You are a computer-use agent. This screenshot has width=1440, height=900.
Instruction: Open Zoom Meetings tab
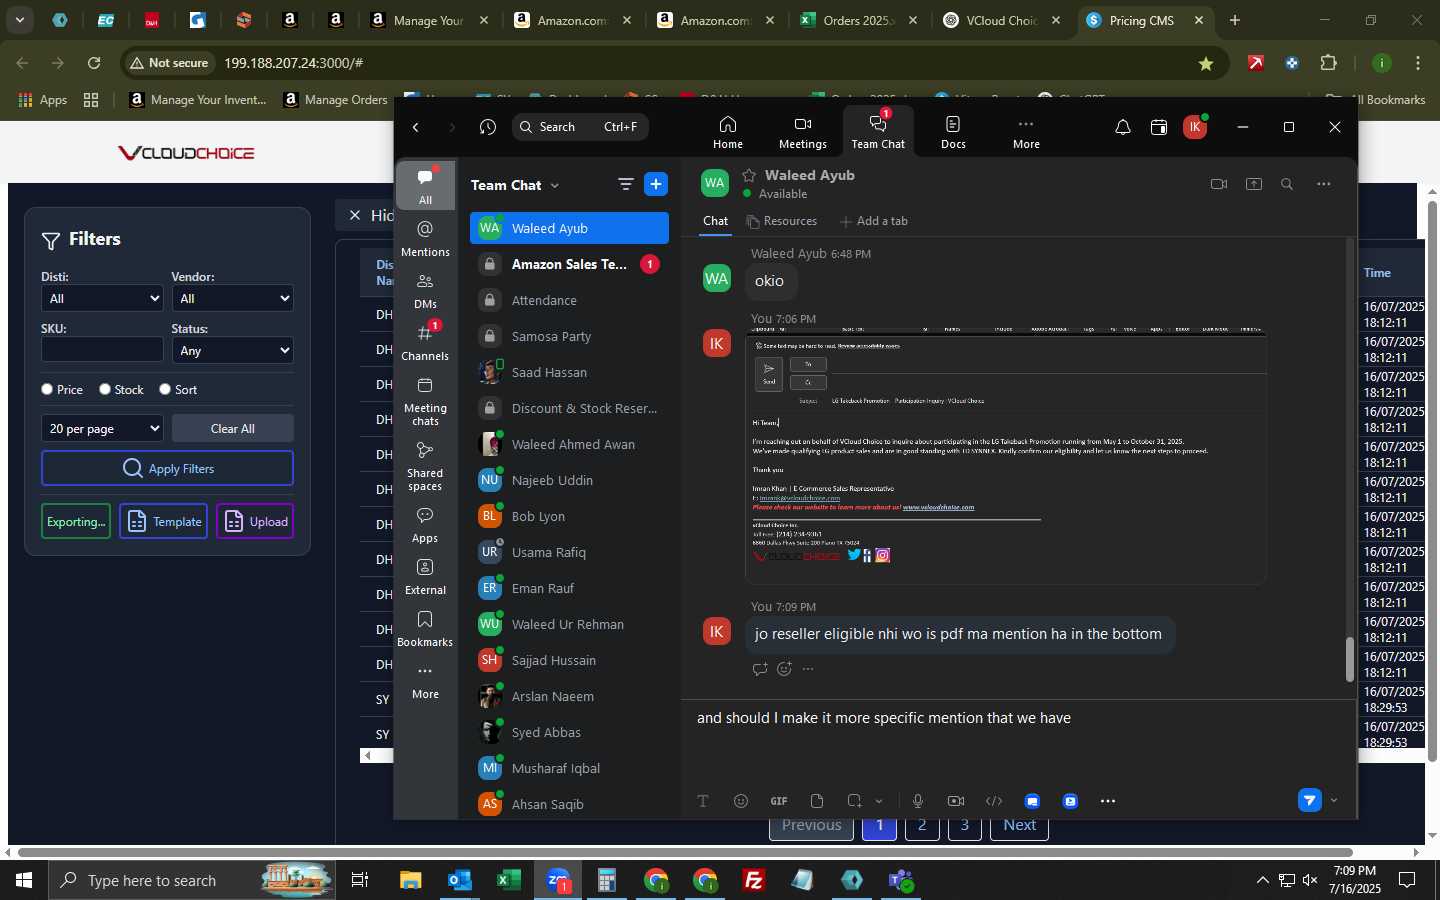pyautogui.click(x=802, y=131)
